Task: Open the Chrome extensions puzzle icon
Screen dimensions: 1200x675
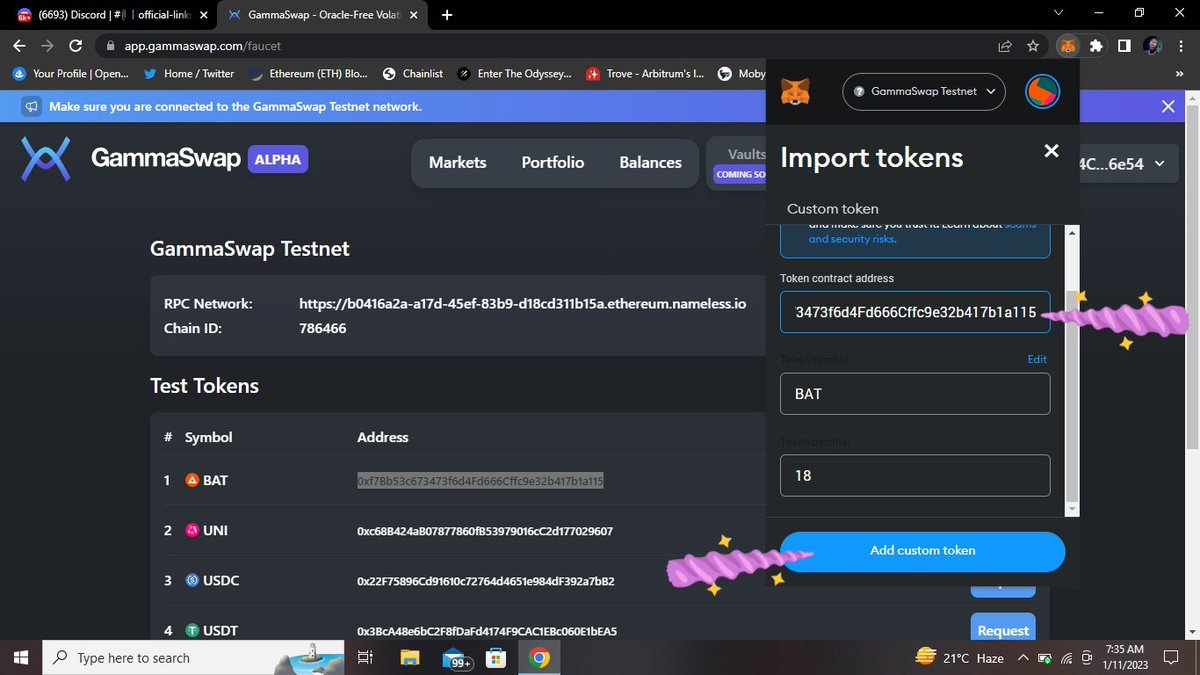Action: 1096,46
